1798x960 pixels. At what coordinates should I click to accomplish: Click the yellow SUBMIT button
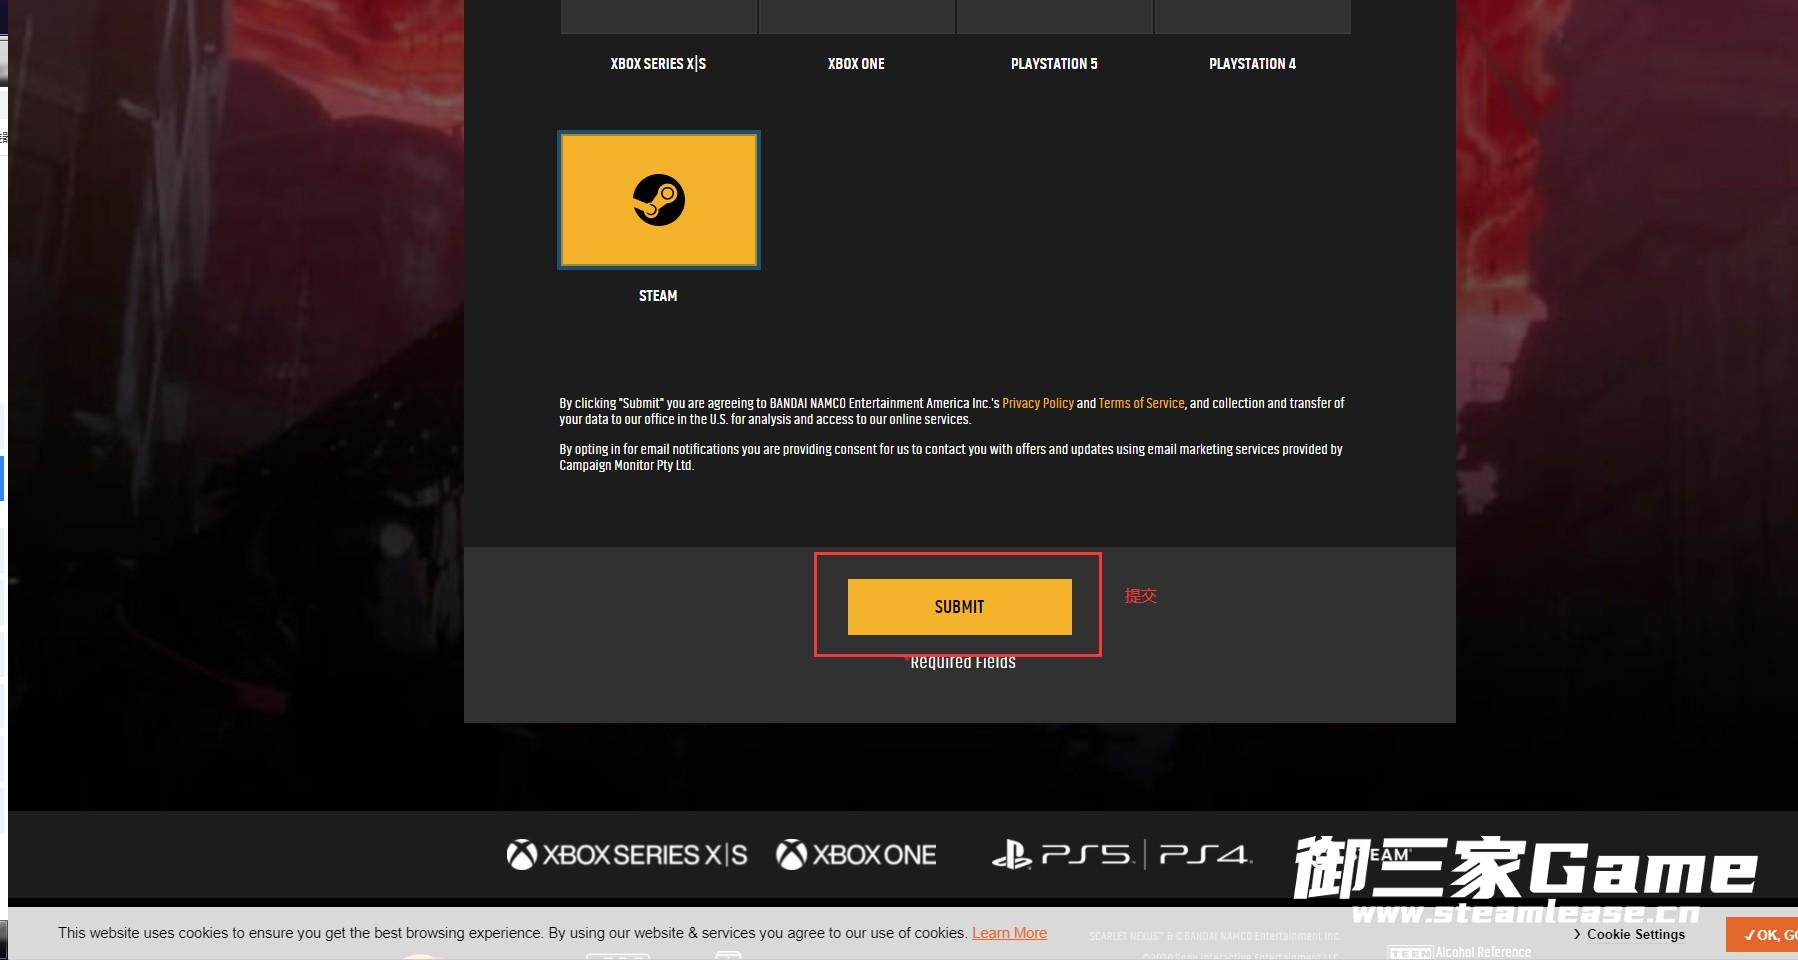click(x=960, y=607)
